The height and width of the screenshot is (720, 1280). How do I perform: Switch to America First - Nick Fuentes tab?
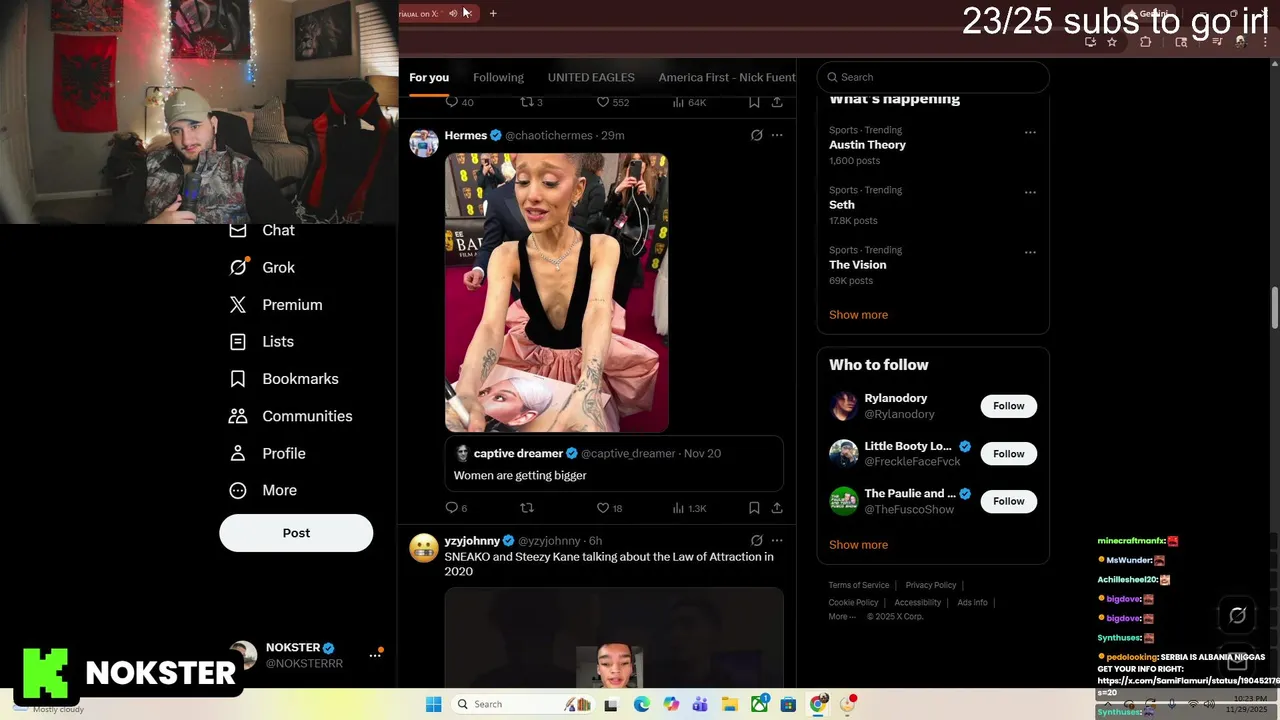point(727,77)
